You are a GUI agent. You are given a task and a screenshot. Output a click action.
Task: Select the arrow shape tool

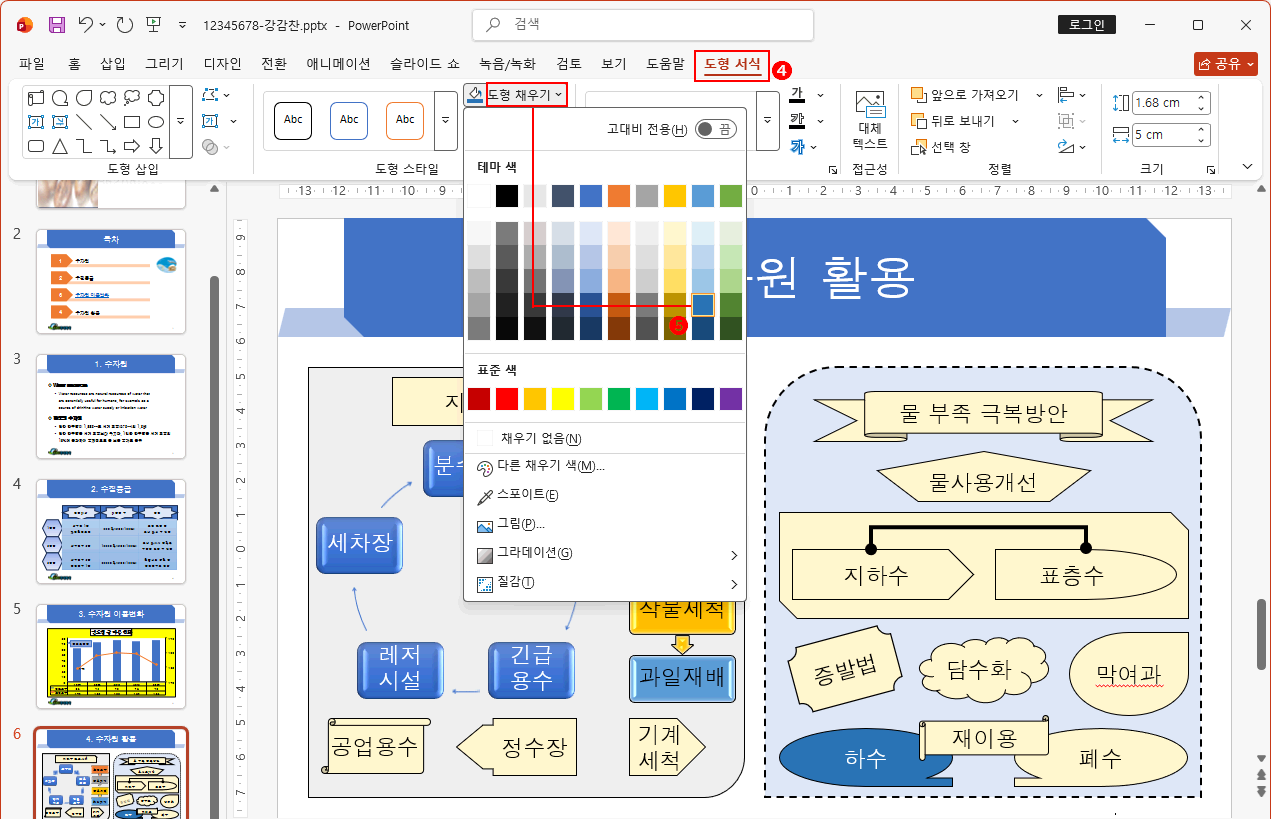(x=108, y=122)
